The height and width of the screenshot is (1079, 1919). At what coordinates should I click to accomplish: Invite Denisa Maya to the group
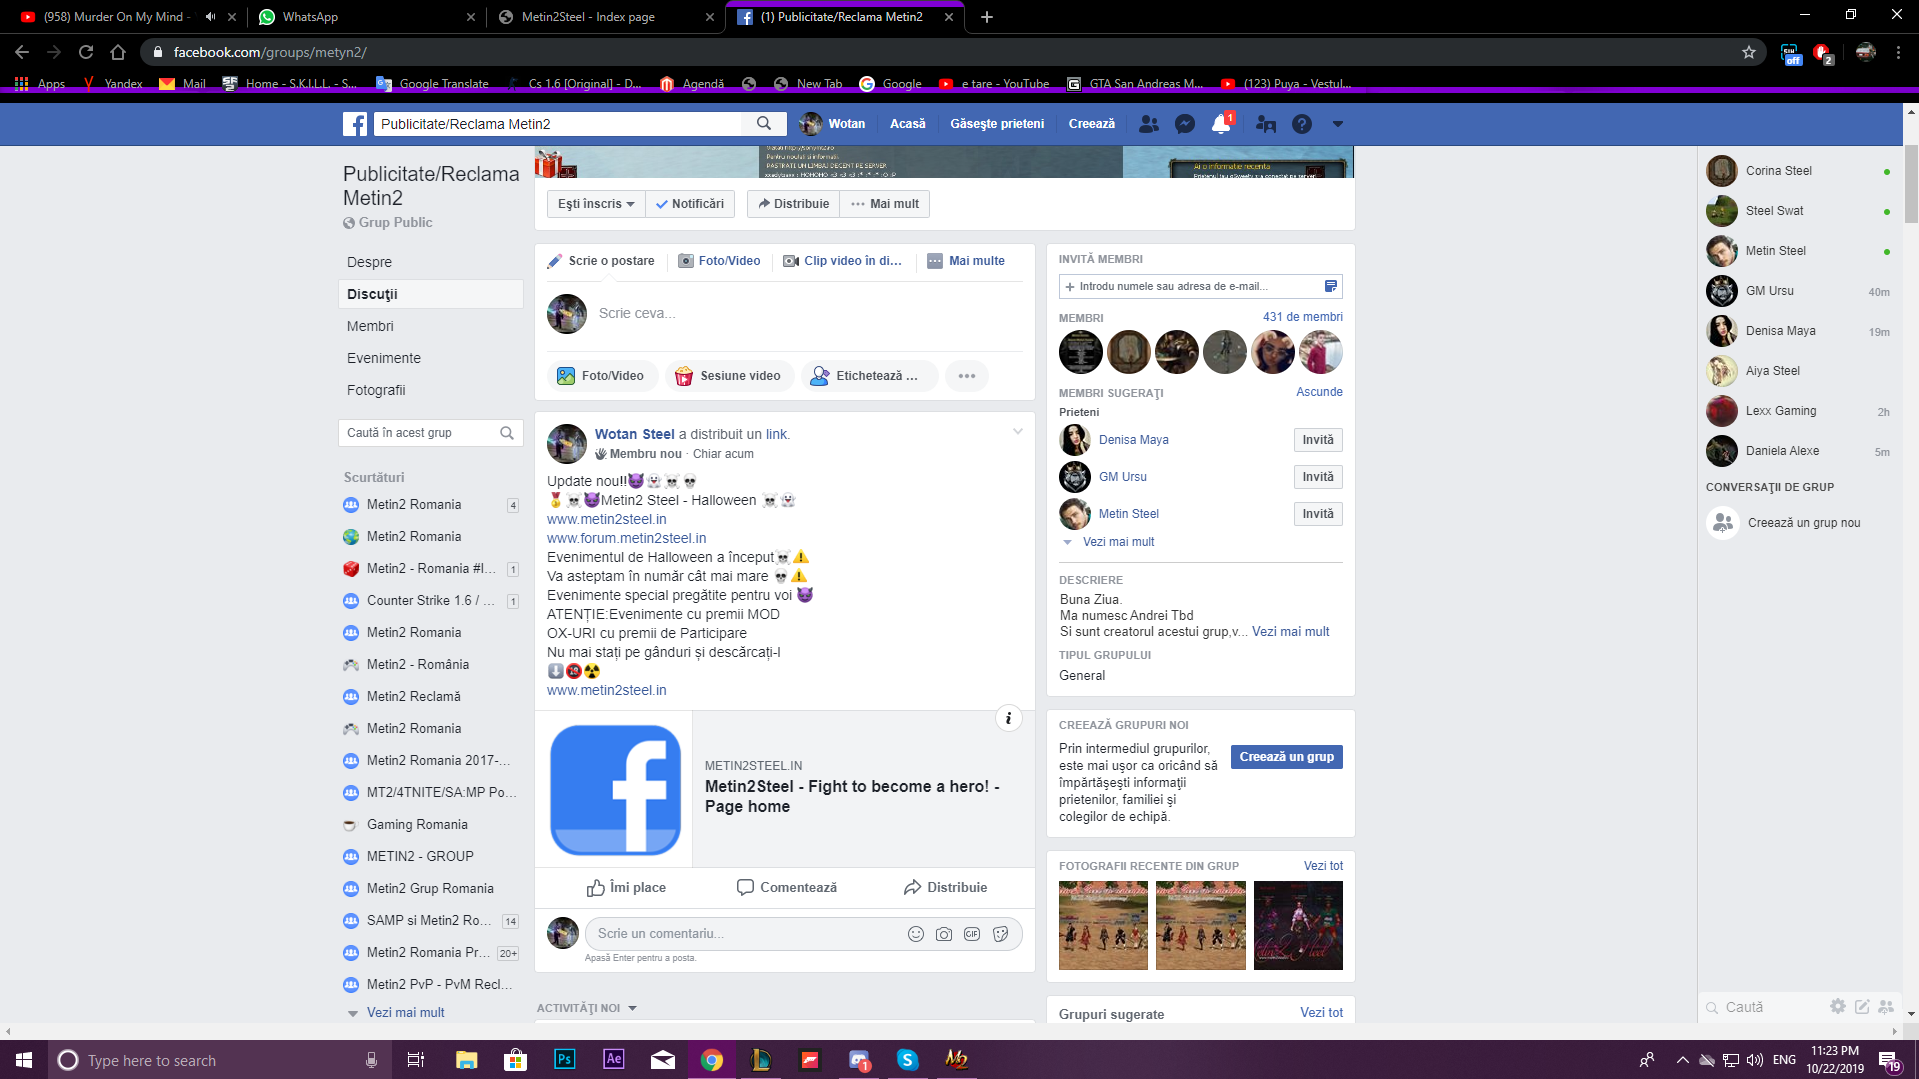point(1317,440)
